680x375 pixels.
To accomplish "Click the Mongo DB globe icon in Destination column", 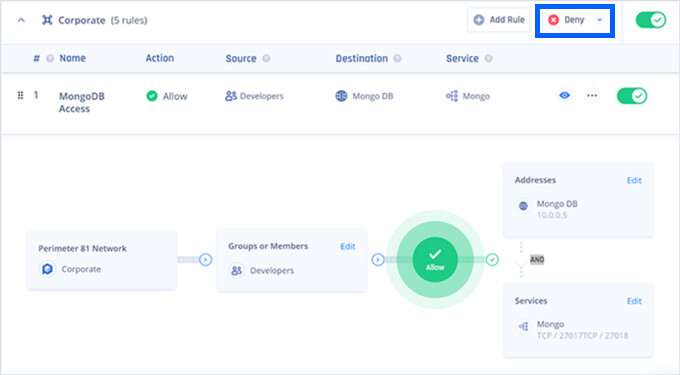I will coord(341,96).
